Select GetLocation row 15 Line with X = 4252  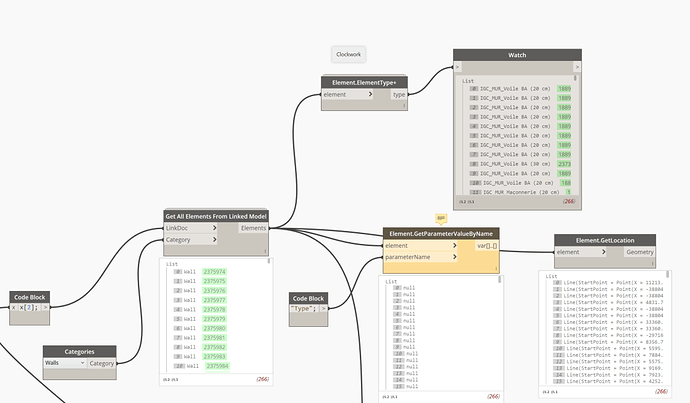[609, 381]
